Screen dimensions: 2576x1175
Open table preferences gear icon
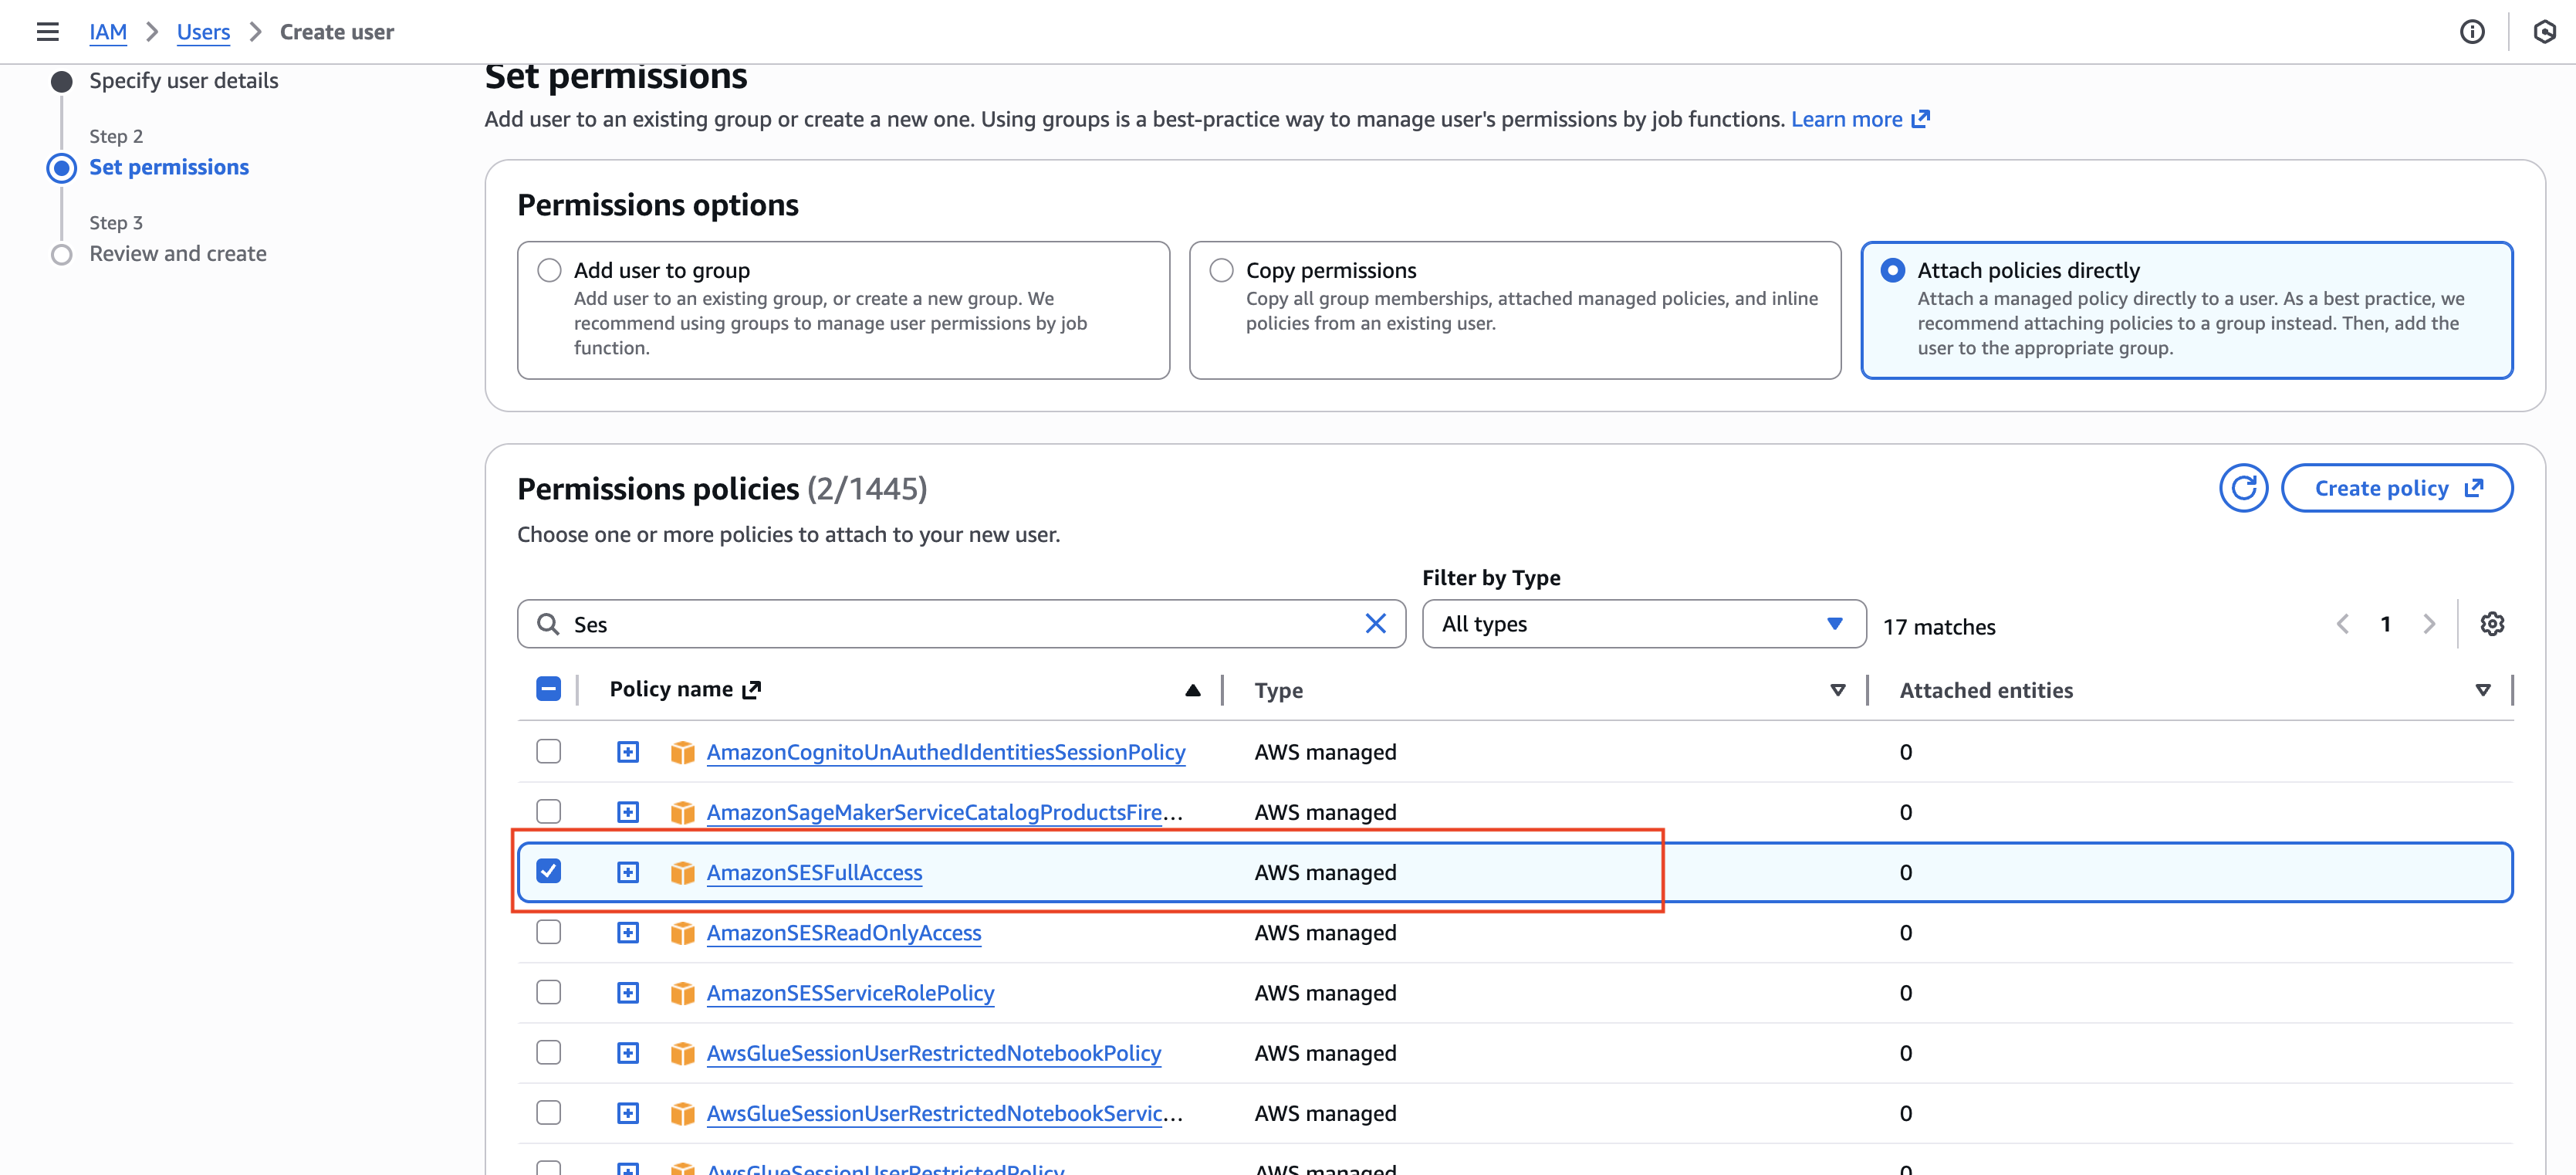[x=2491, y=624]
